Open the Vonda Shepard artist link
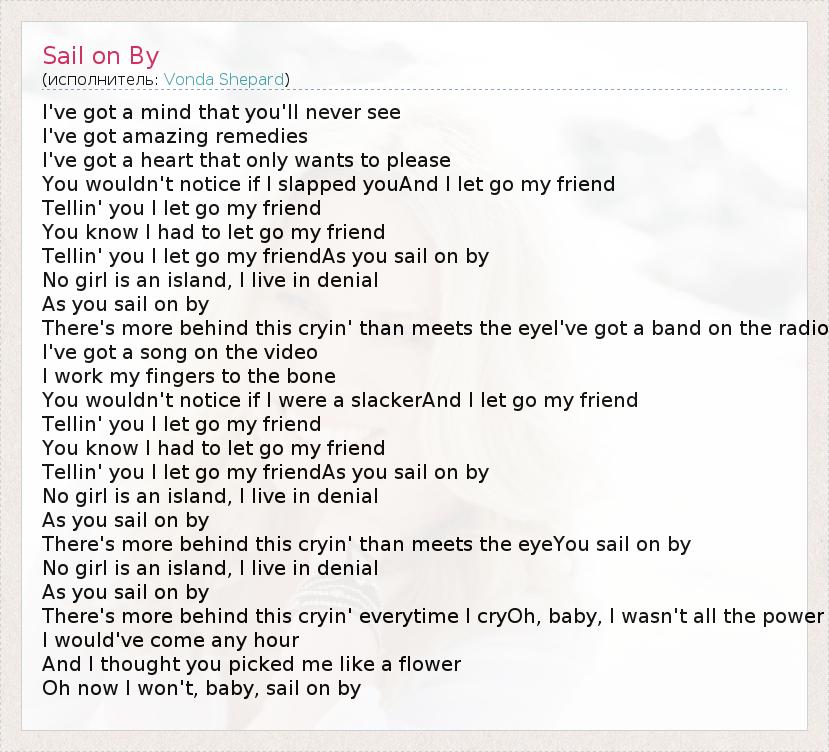This screenshot has width=829, height=752. click(224, 79)
